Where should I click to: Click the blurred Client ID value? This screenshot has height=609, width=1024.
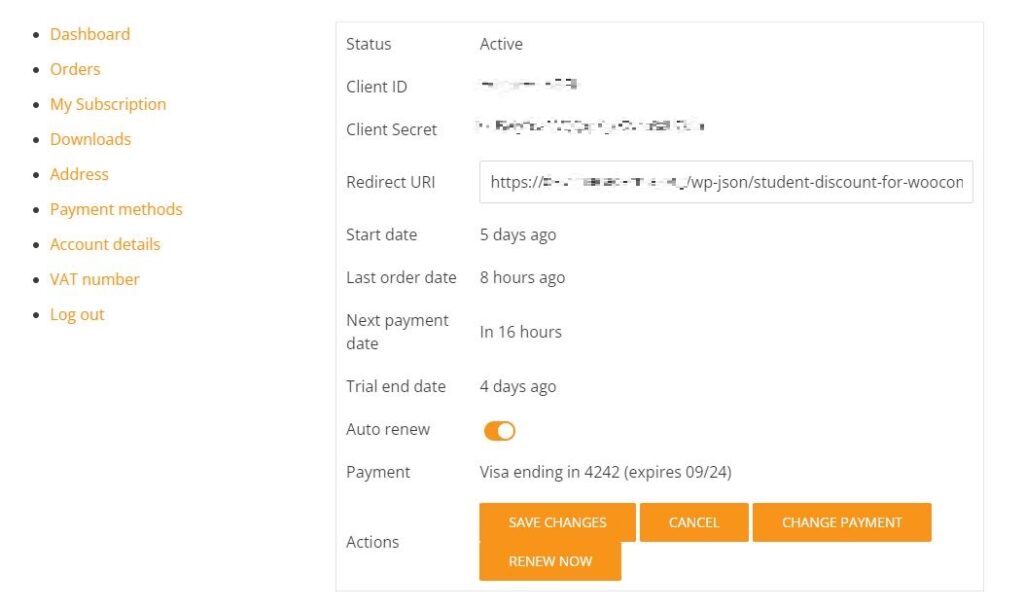tap(530, 86)
